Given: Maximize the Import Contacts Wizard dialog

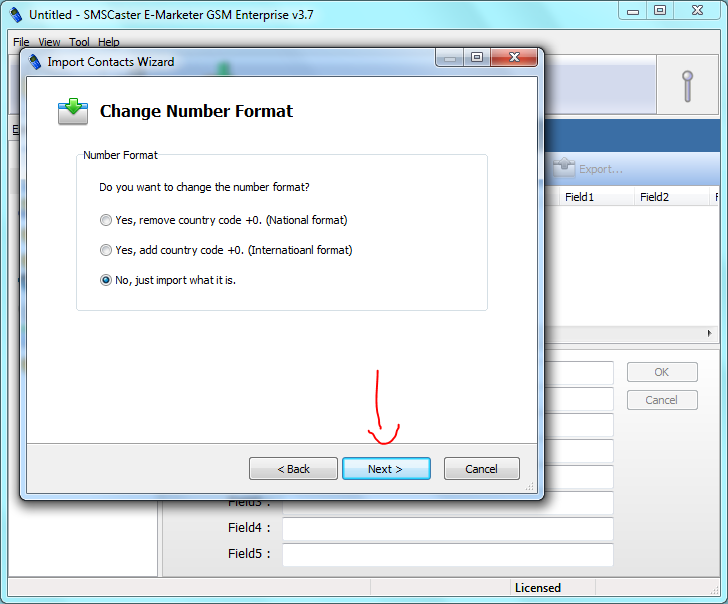Looking at the screenshot, I should [477, 57].
